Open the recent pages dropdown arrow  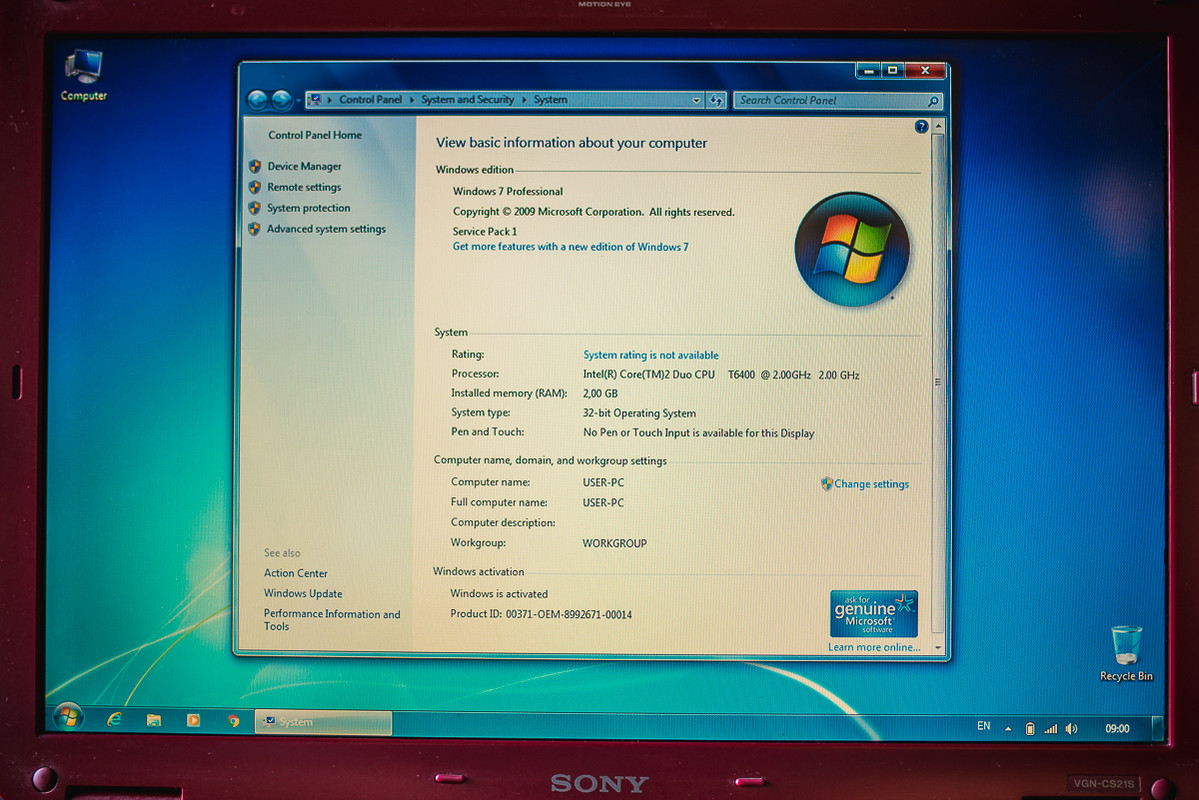tap(298, 100)
